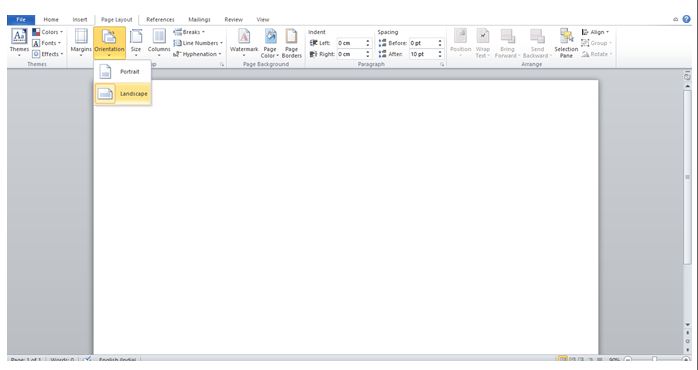698x370 pixels.
Task: Increase the Left indent stepper value
Action: [368, 41]
